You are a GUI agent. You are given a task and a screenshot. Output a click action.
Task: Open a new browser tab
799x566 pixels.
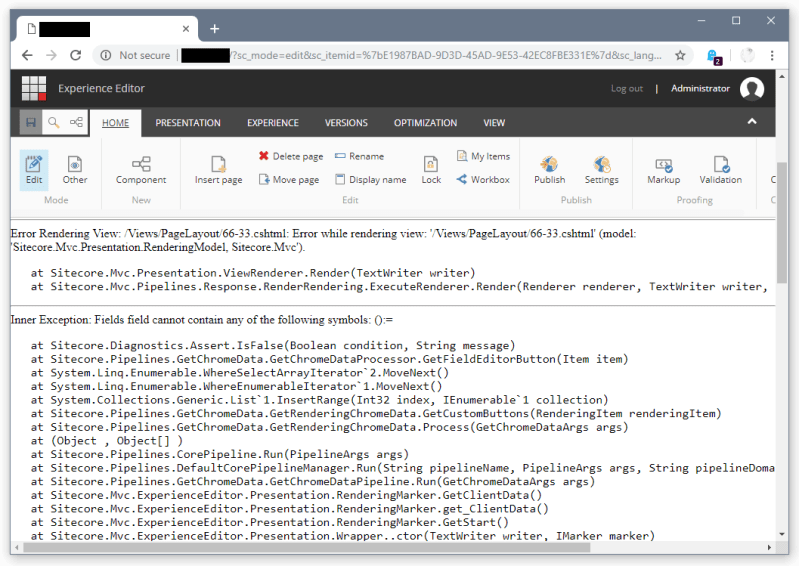pos(215,29)
